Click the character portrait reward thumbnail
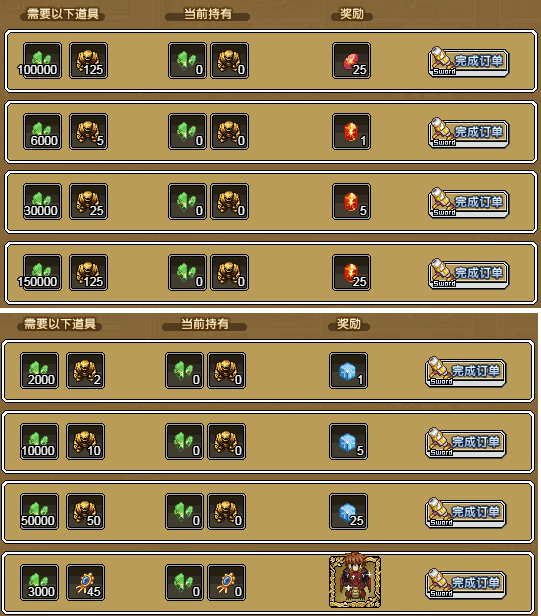 click(x=355, y=581)
